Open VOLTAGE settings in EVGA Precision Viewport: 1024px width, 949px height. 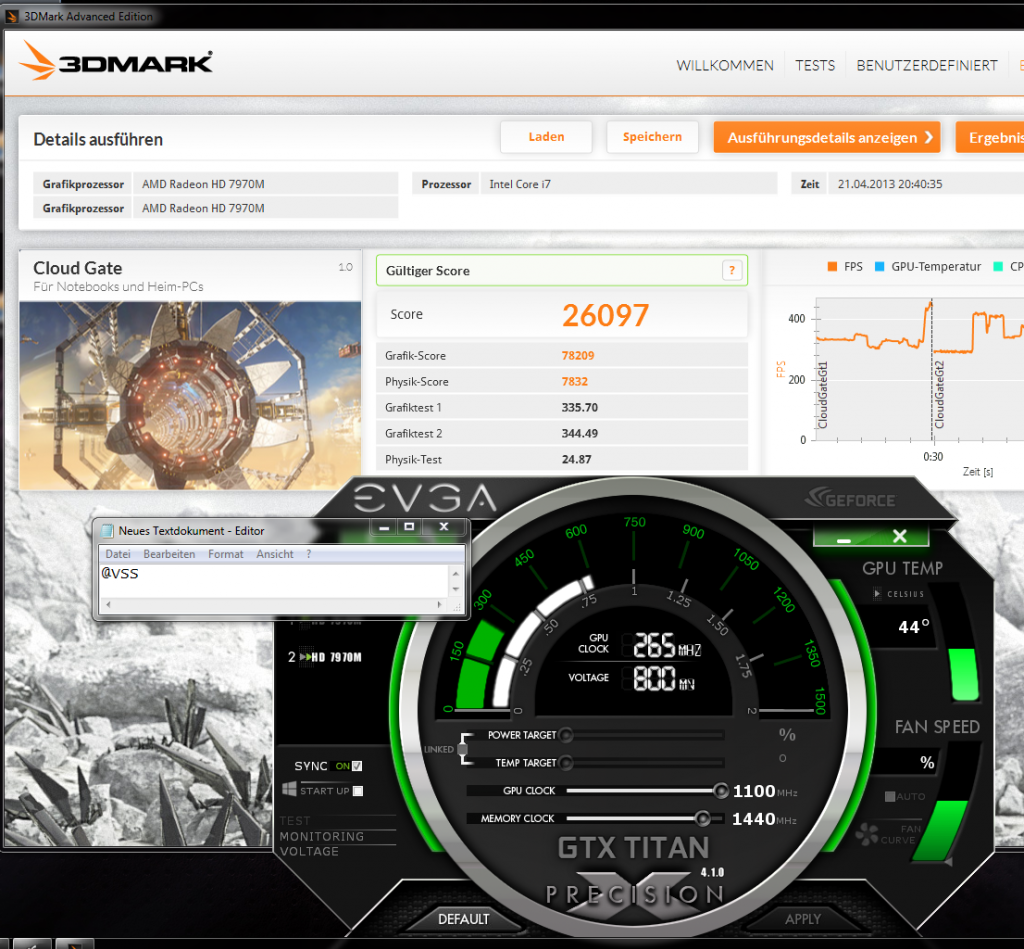[x=310, y=851]
